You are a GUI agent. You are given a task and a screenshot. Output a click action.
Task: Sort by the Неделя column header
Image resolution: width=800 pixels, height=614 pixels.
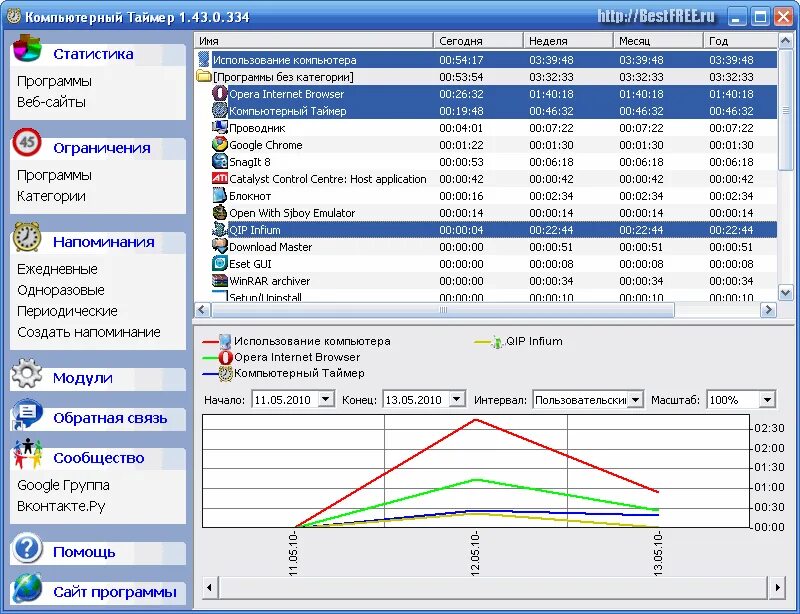click(568, 41)
